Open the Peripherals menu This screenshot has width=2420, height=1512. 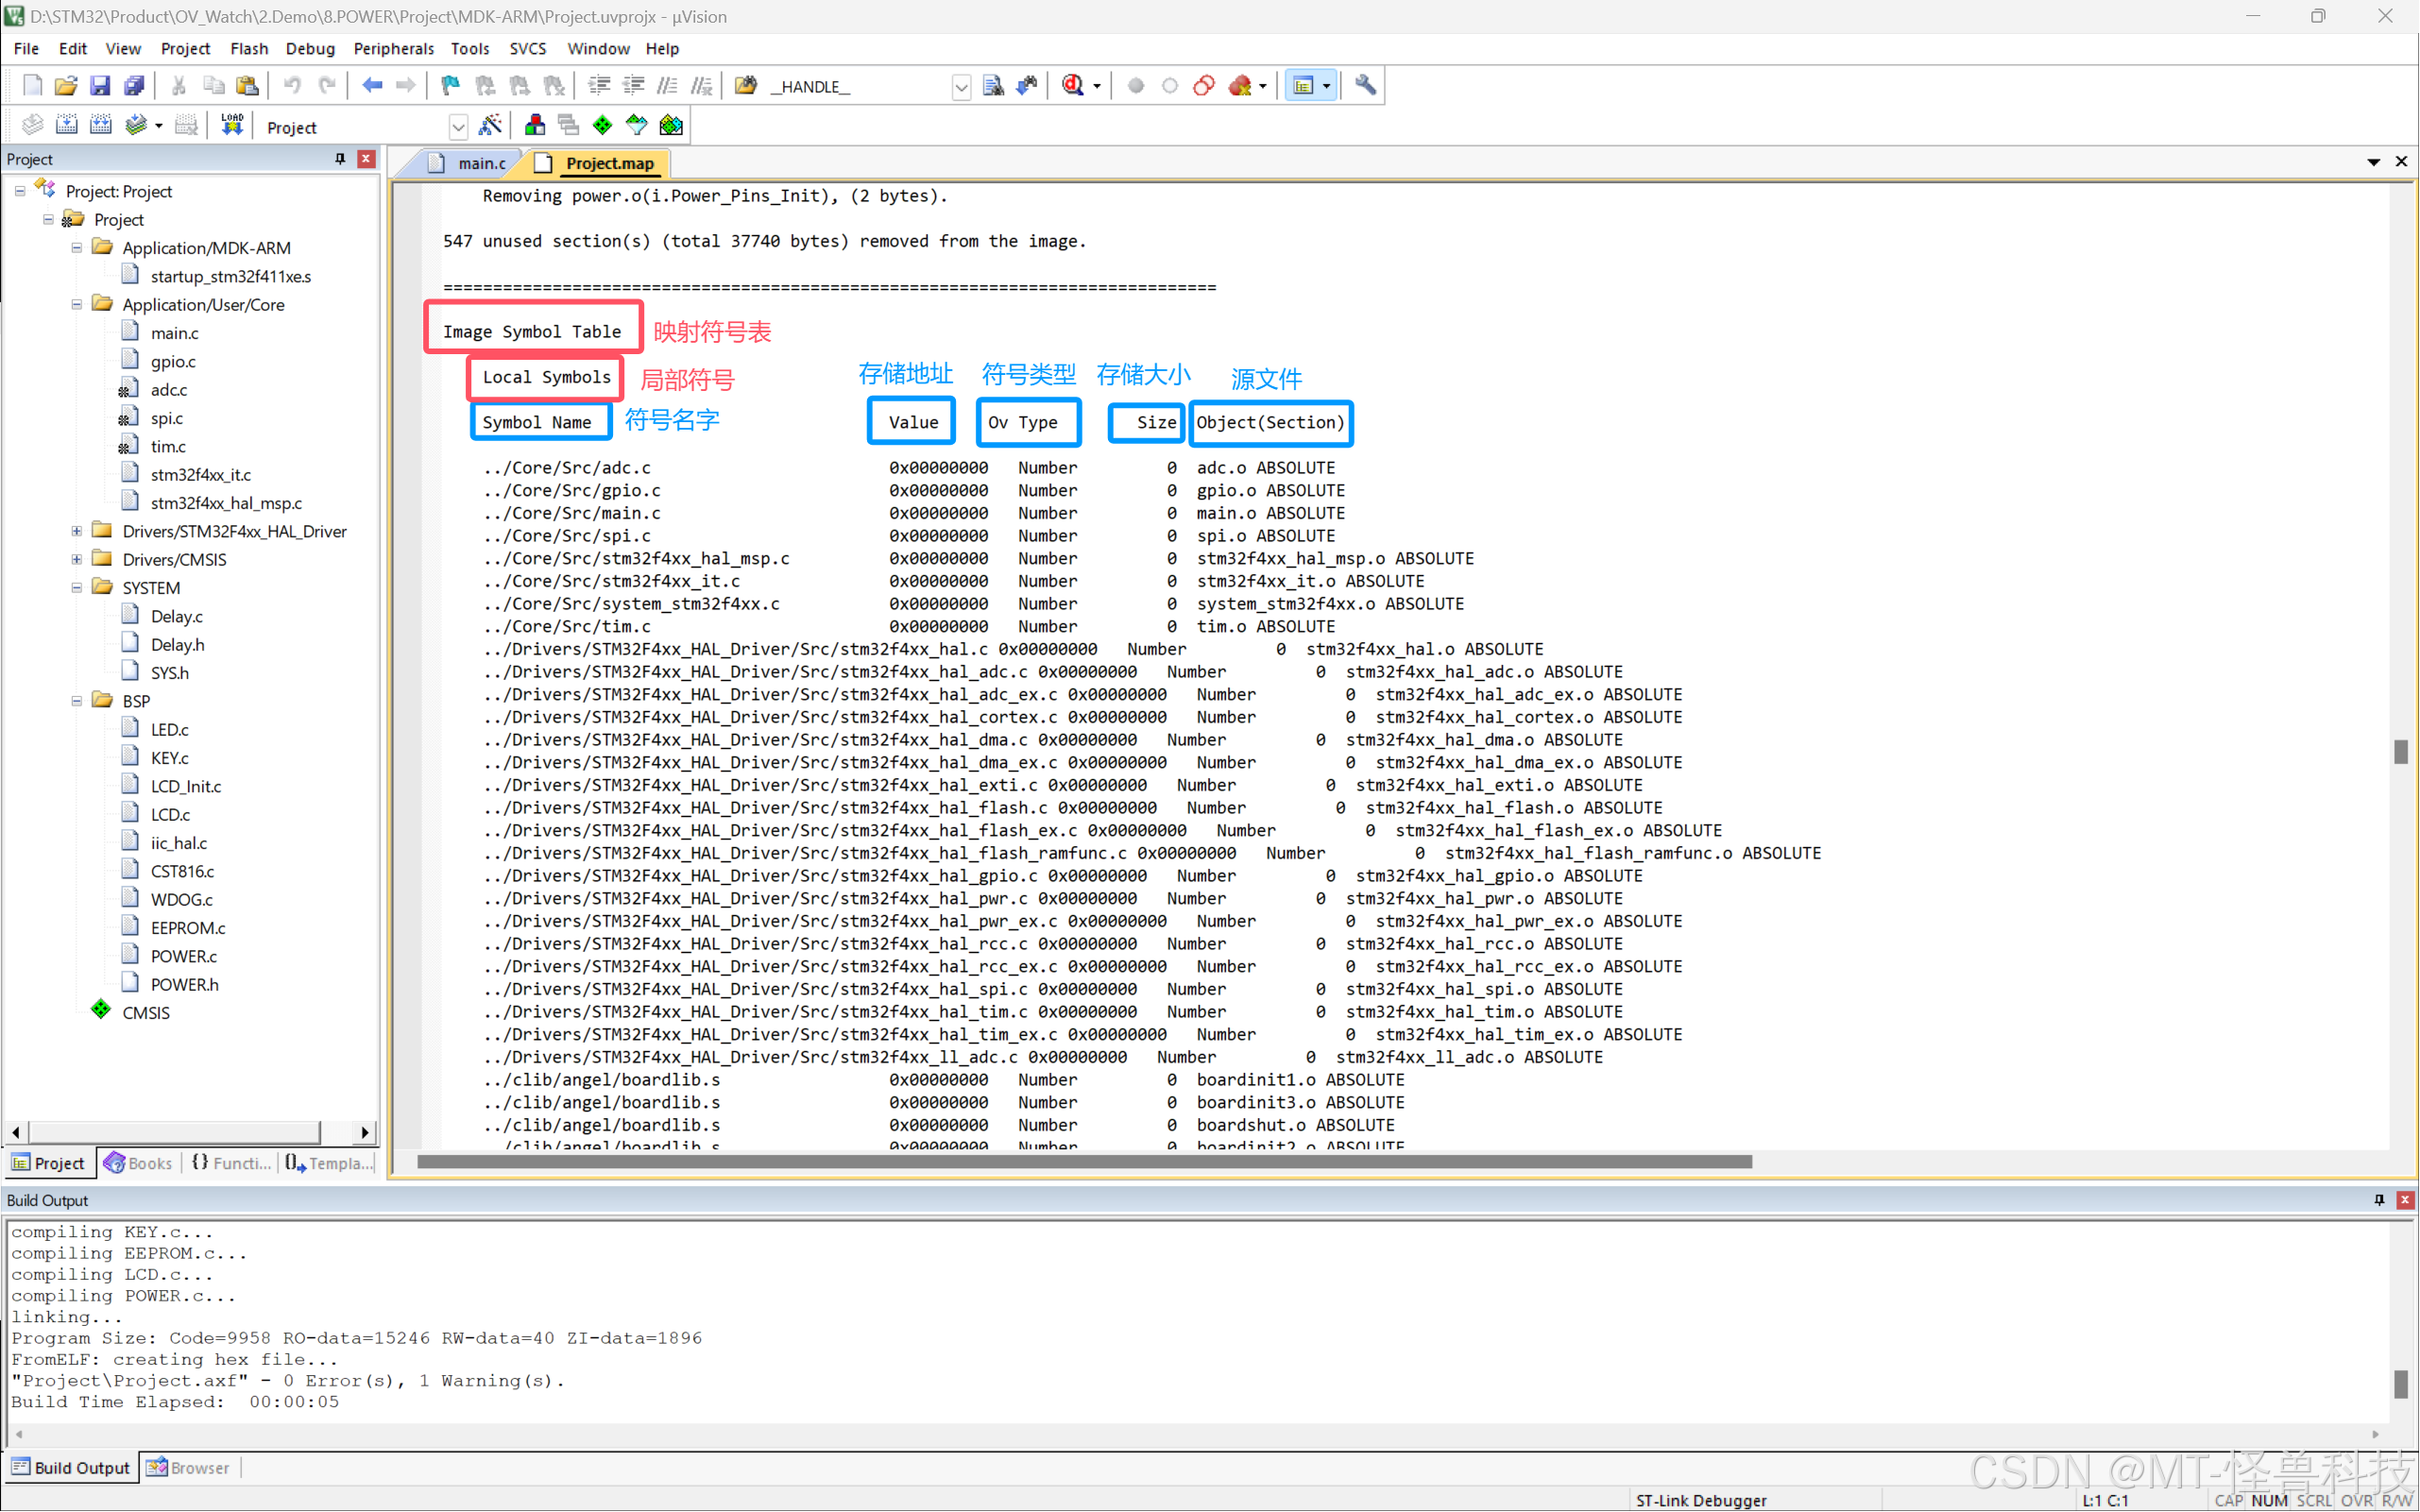click(394, 48)
